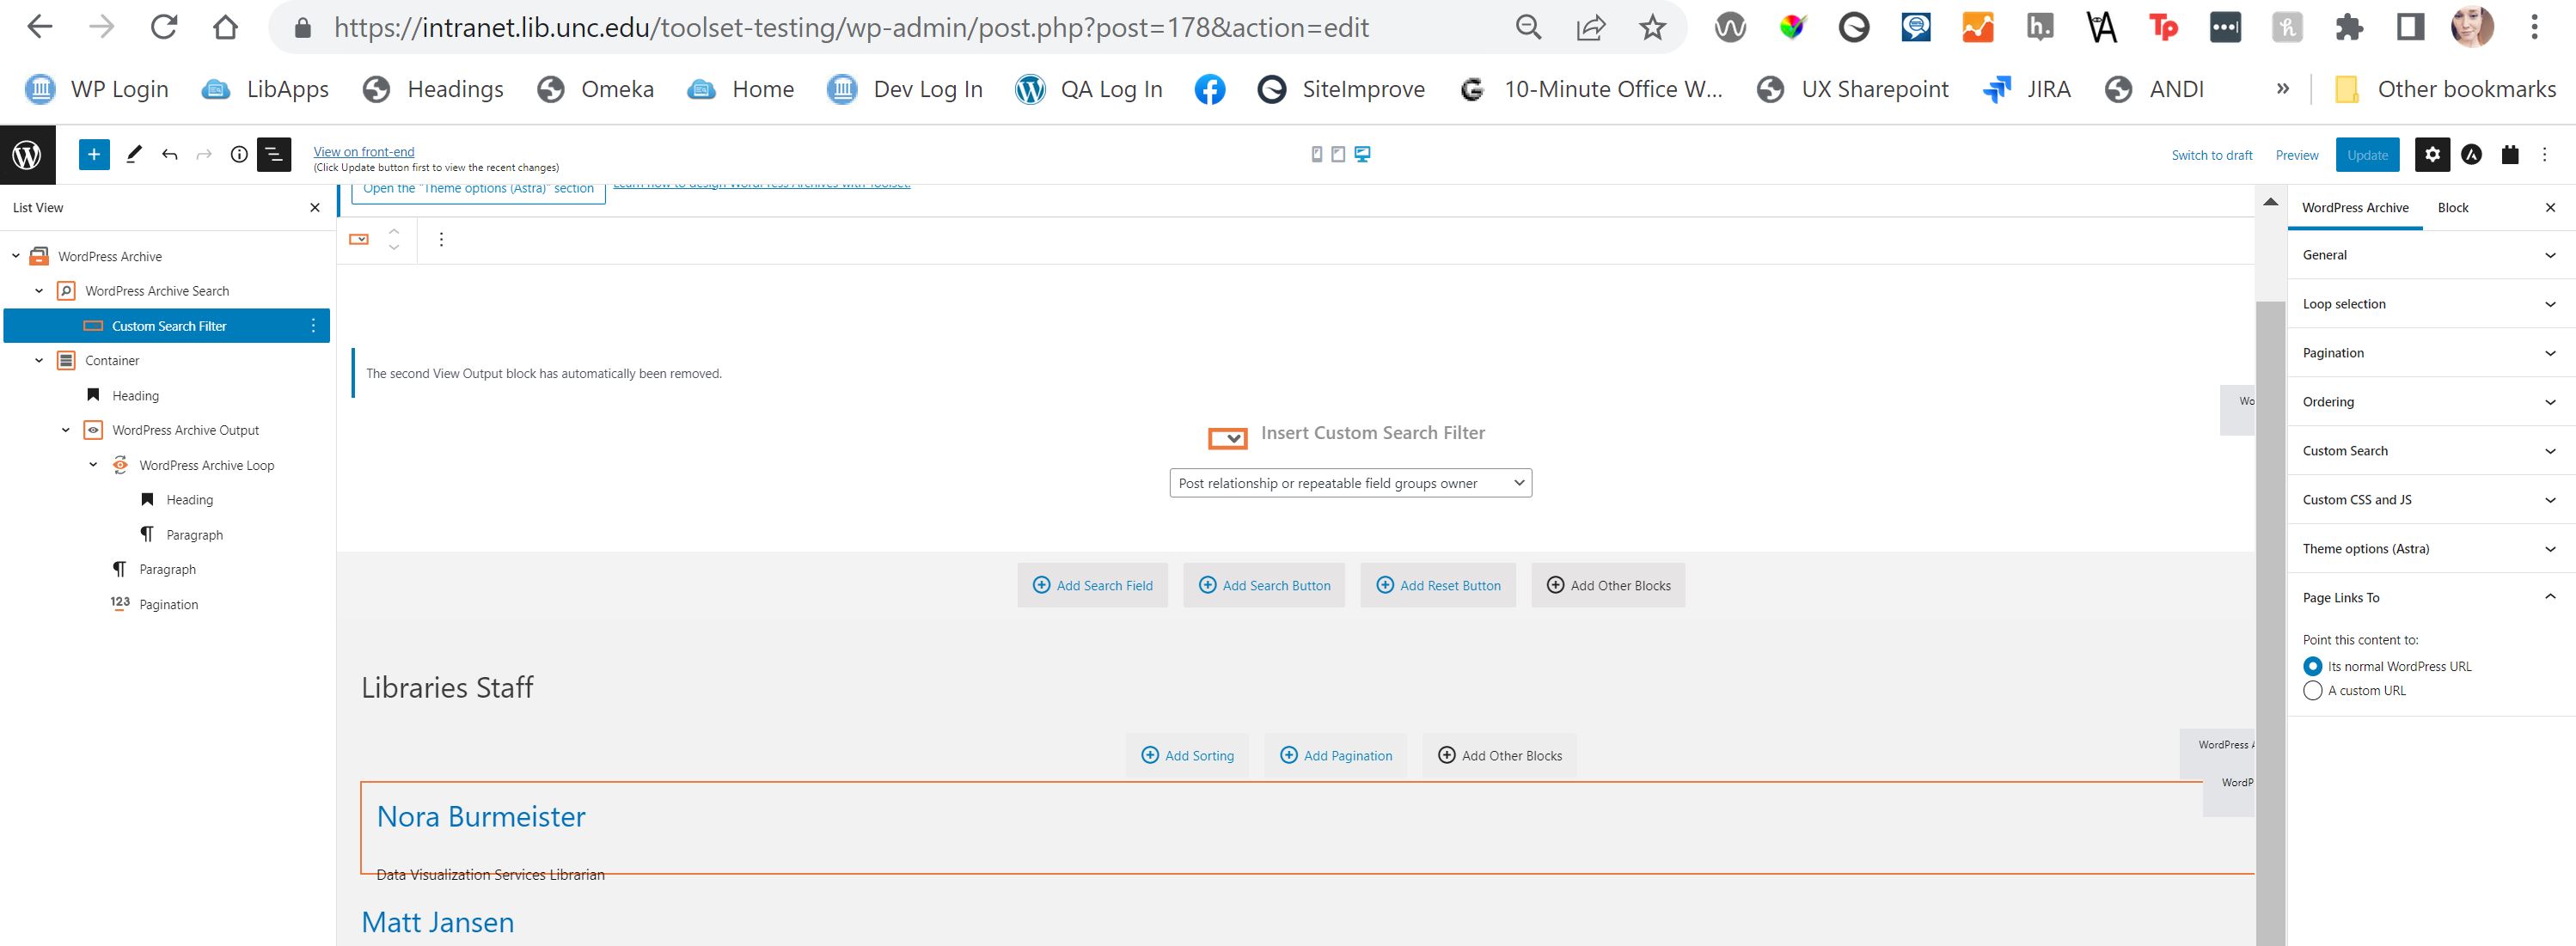Collapse the WordPress Archive Output node
Viewport: 2576px width, 946px height.
[x=66, y=430]
